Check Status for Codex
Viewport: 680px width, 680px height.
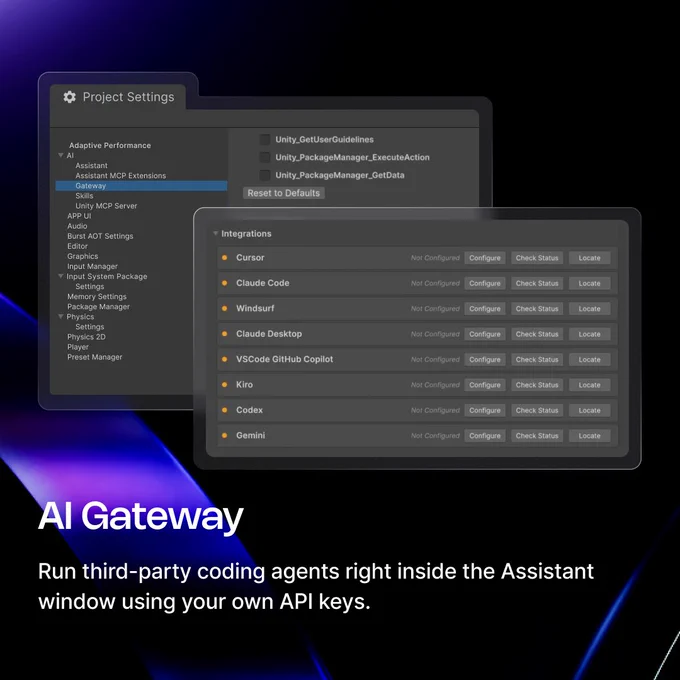537,410
